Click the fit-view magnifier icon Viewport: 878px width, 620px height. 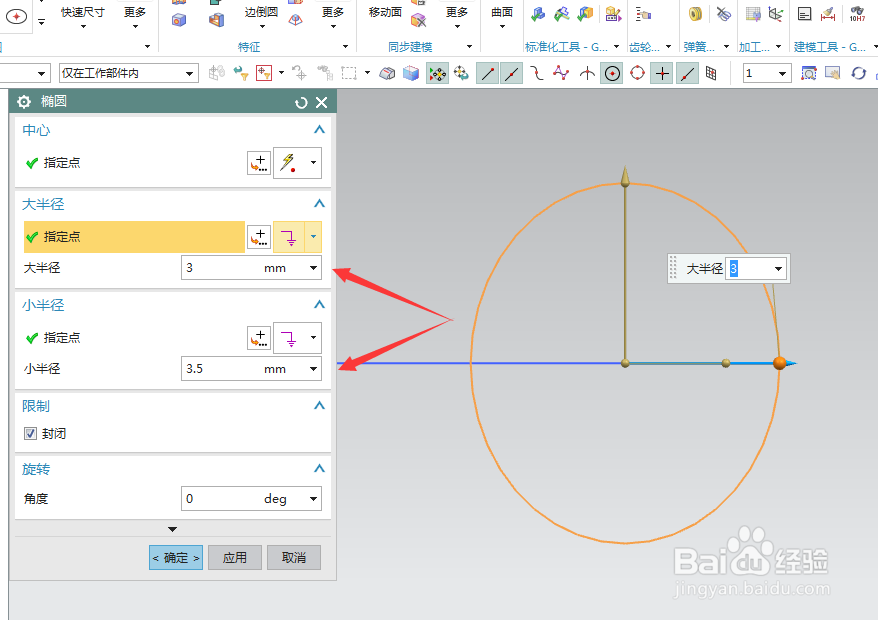click(809, 73)
